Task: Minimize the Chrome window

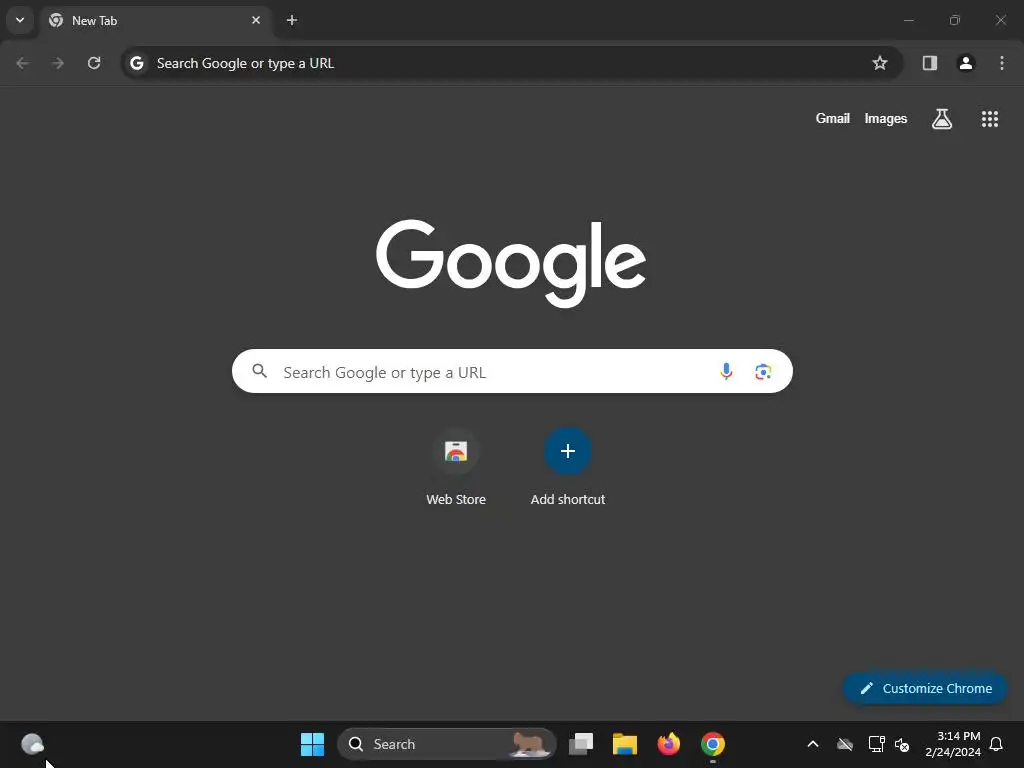Action: coord(908,20)
